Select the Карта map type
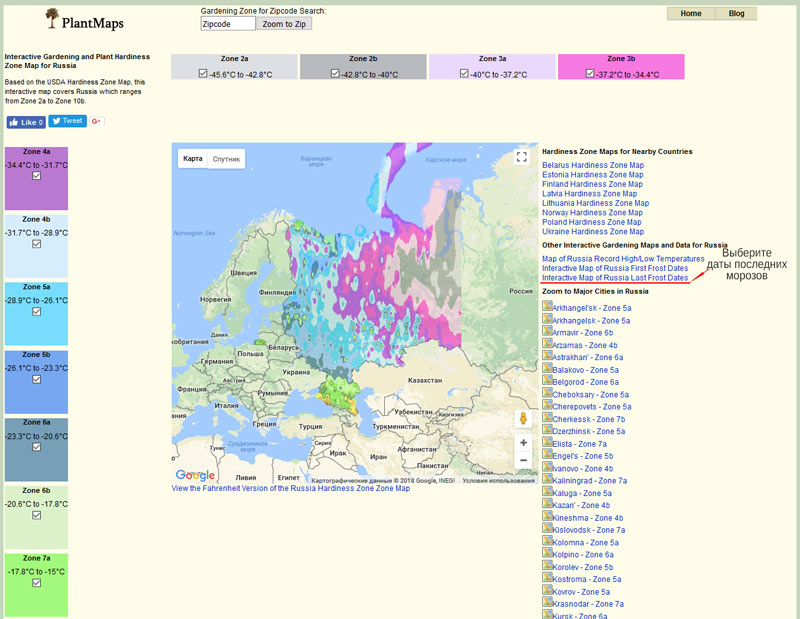Image resolution: width=800 pixels, height=619 pixels. coord(193,158)
